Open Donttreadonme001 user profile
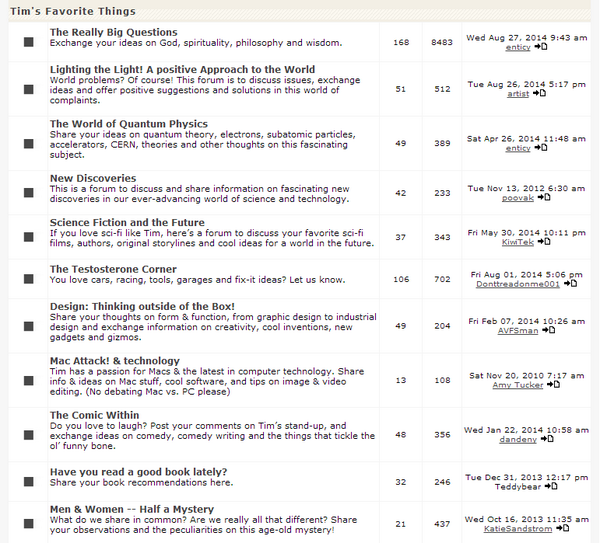 [518, 284]
